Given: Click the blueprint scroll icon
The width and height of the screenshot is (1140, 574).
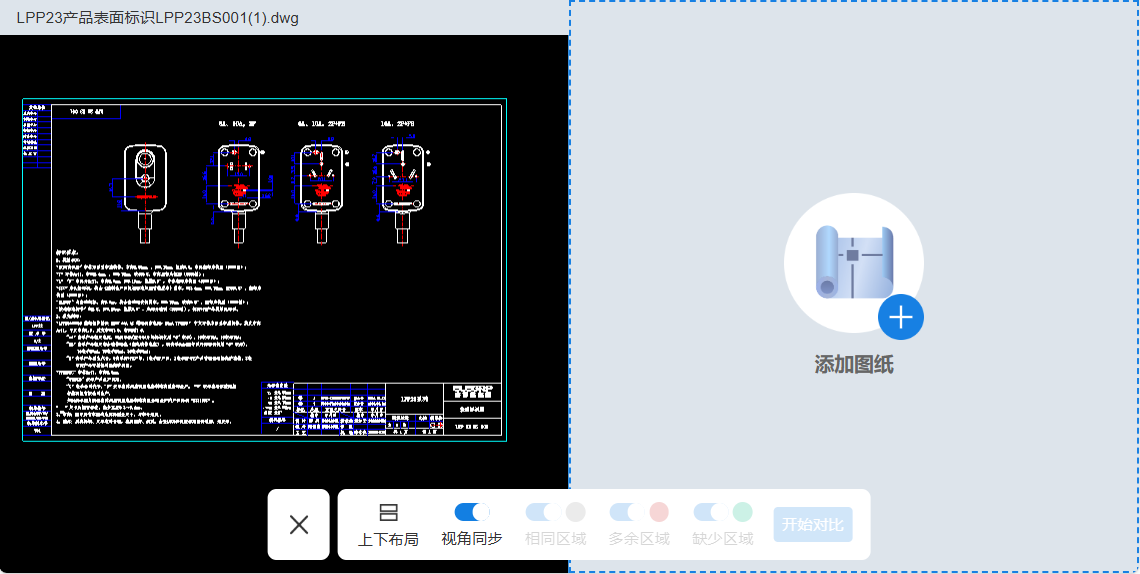Looking at the screenshot, I should pos(852,262).
